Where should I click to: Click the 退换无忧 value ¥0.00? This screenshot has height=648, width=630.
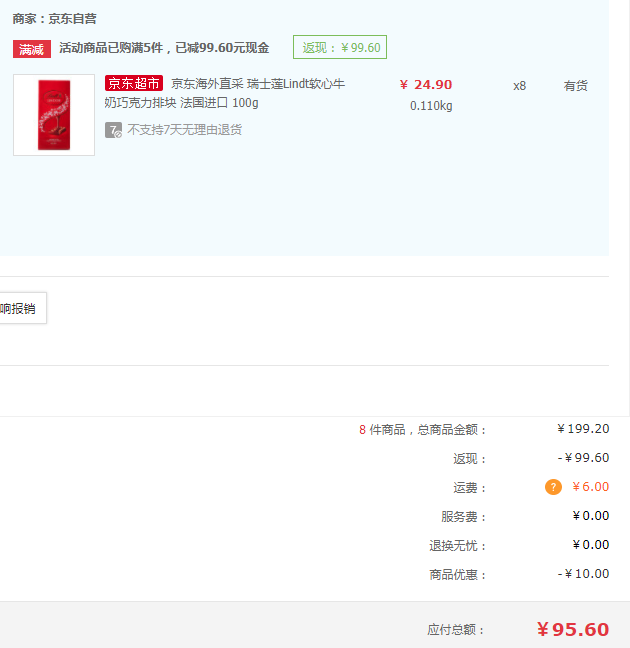[591, 545]
